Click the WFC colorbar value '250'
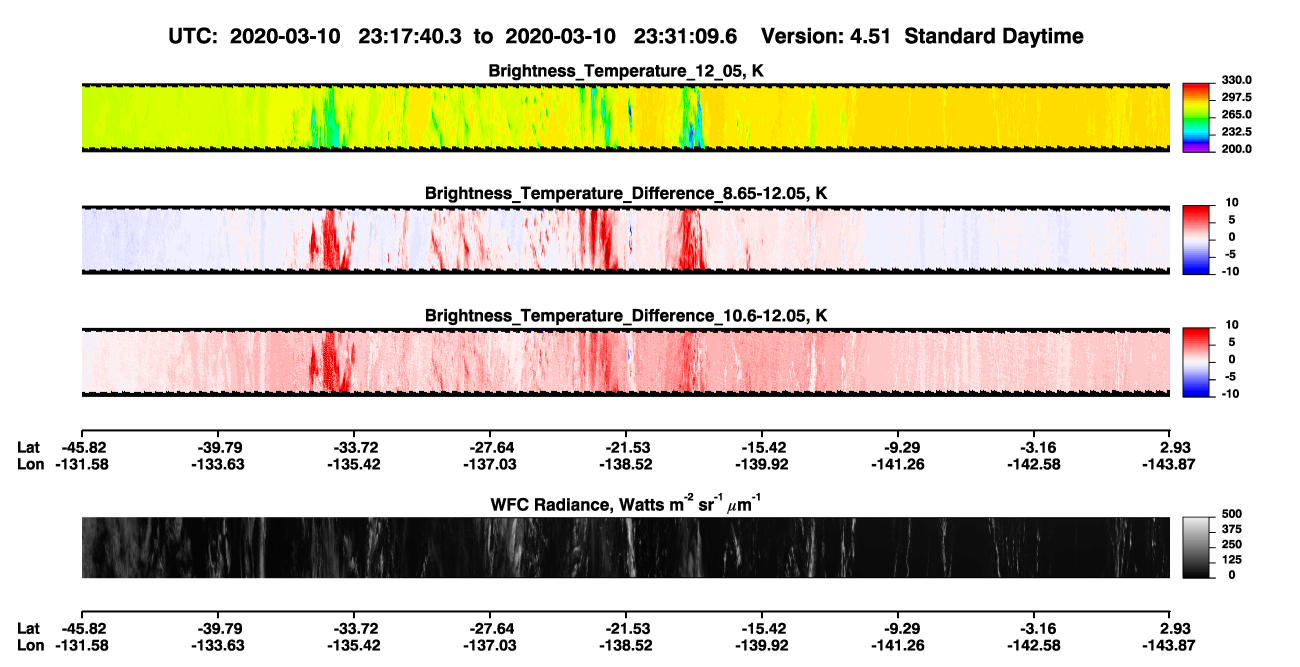 pos(1232,544)
